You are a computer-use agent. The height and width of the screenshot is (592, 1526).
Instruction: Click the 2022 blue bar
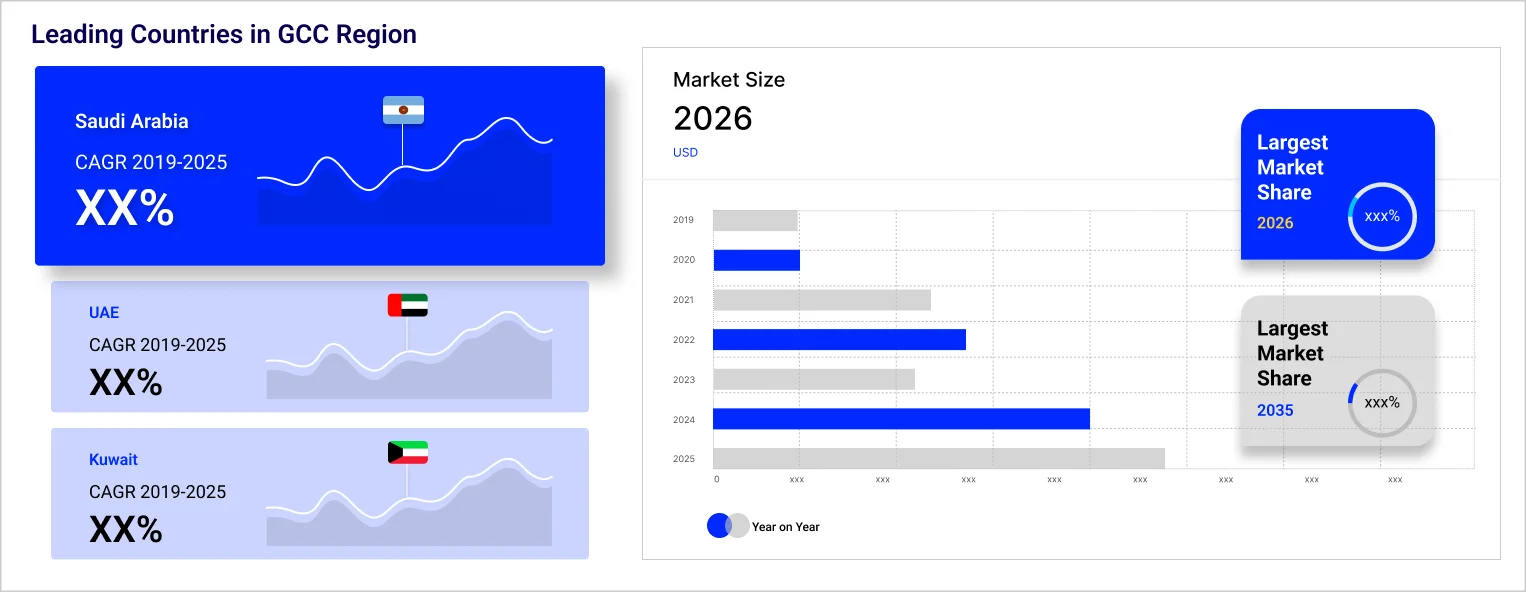[839, 340]
